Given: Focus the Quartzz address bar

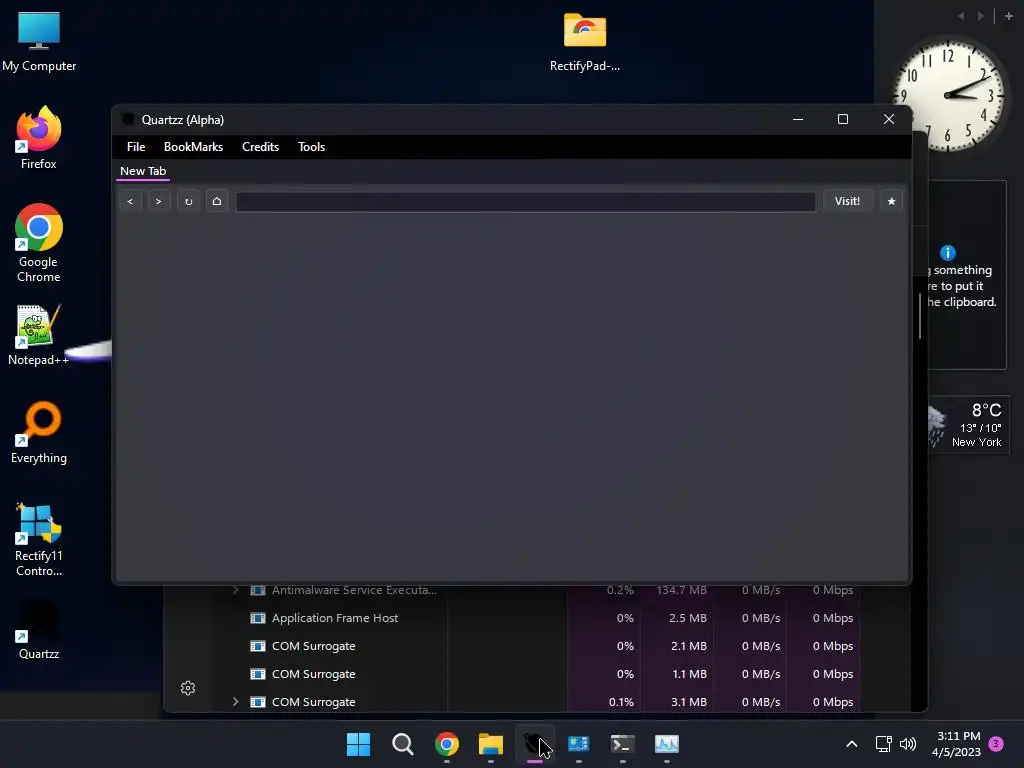Looking at the screenshot, I should (526, 202).
